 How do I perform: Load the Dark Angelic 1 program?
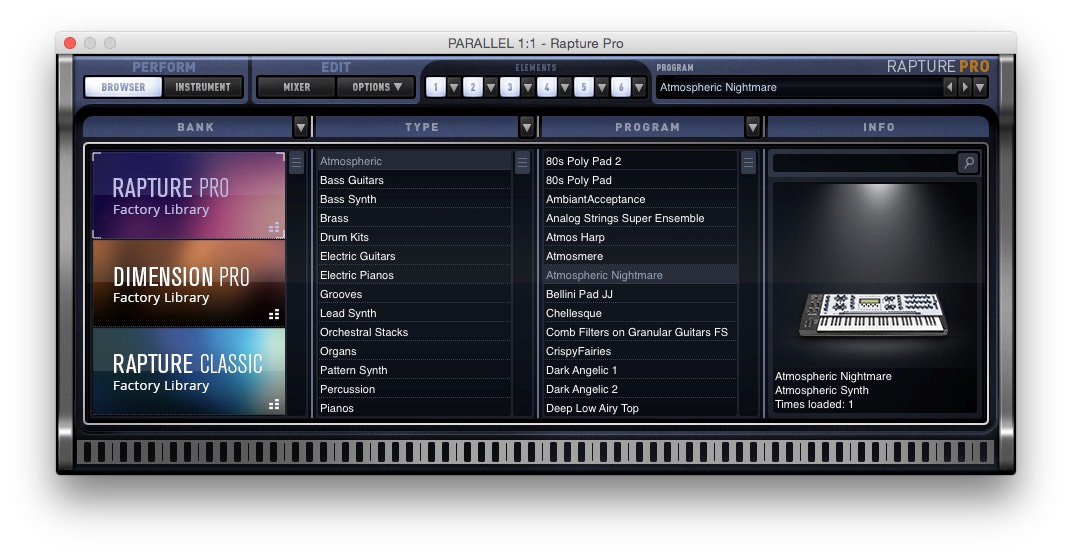[640, 370]
